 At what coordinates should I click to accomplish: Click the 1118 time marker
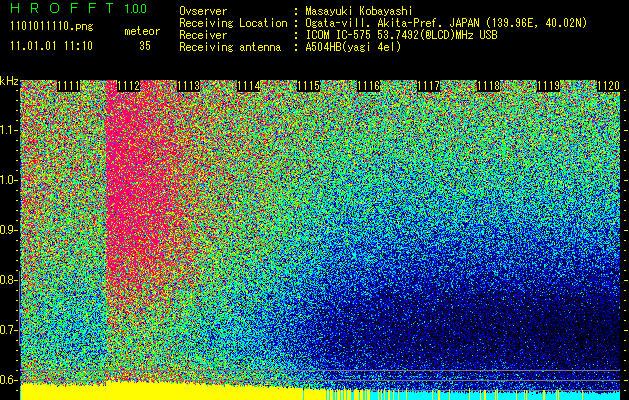pos(489,86)
